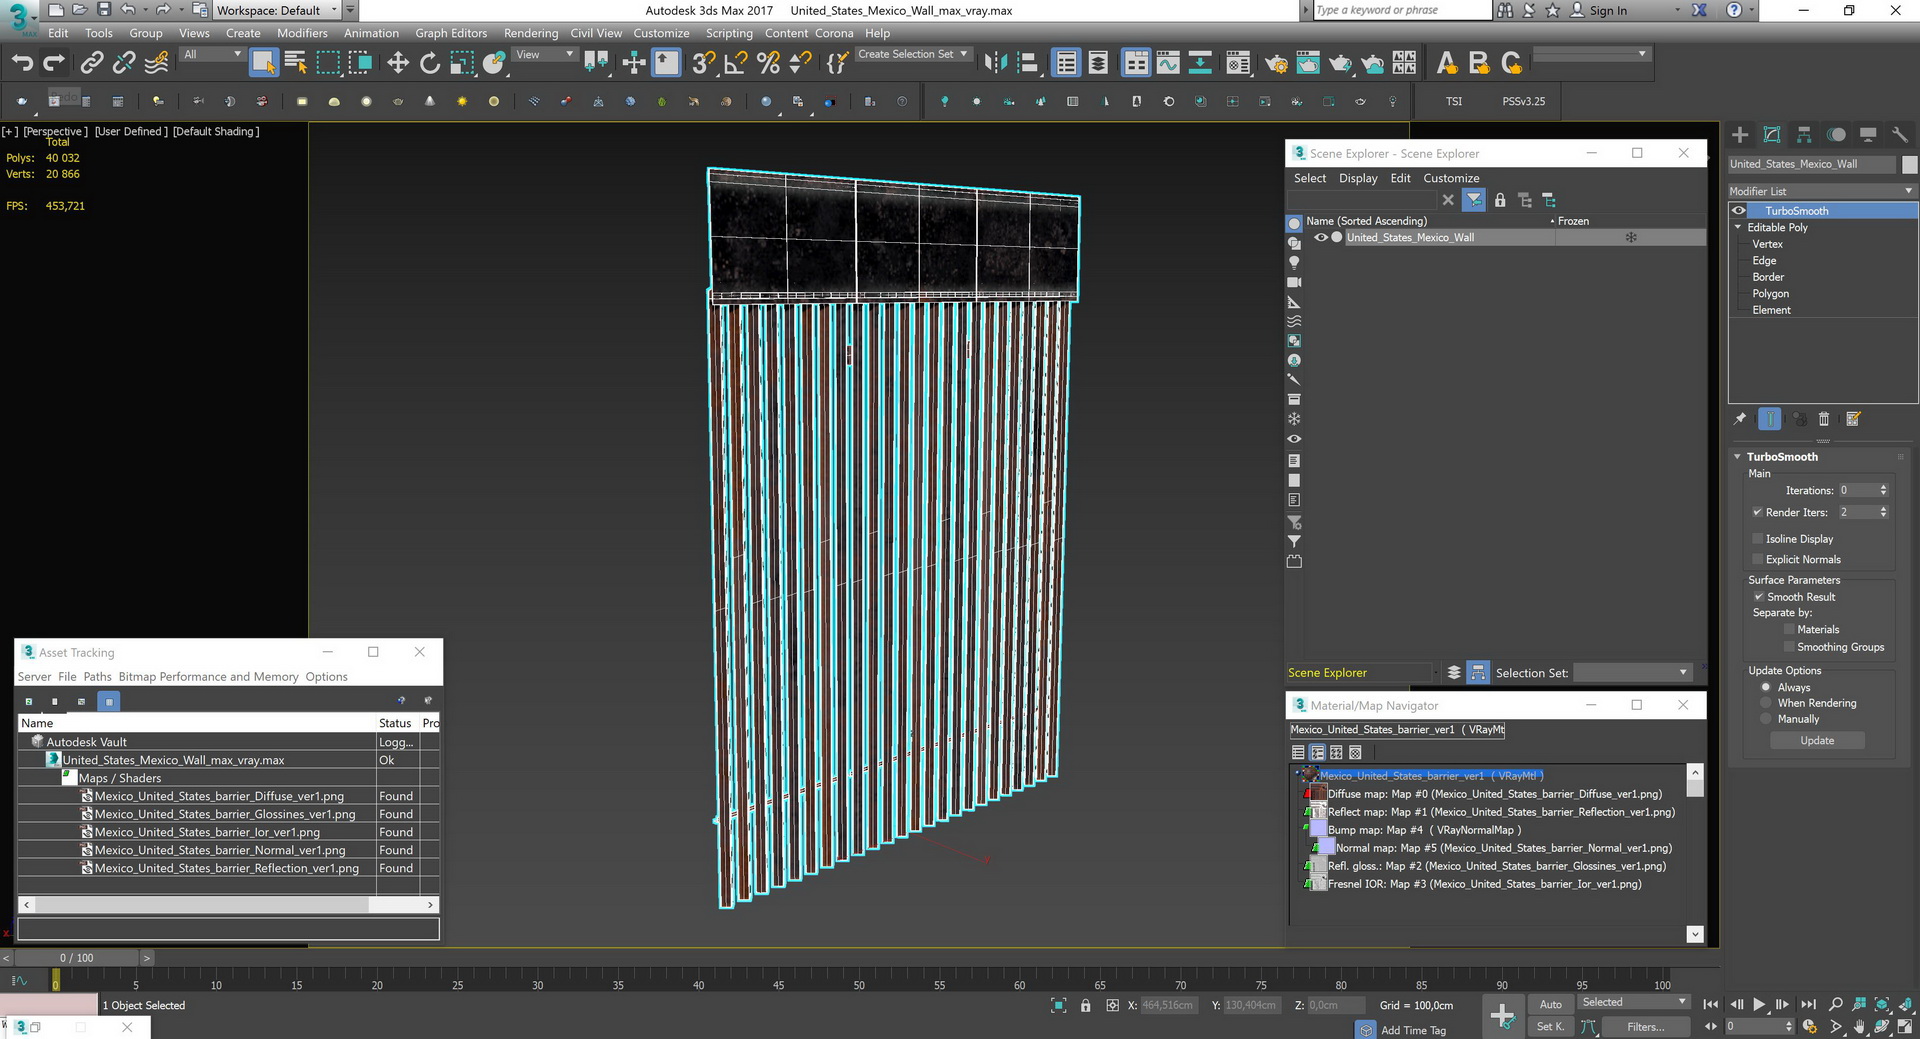Open the Modifier List dropdown
Screen dimensions: 1920x1039
pyautogui.click(x=1822, y=191)
